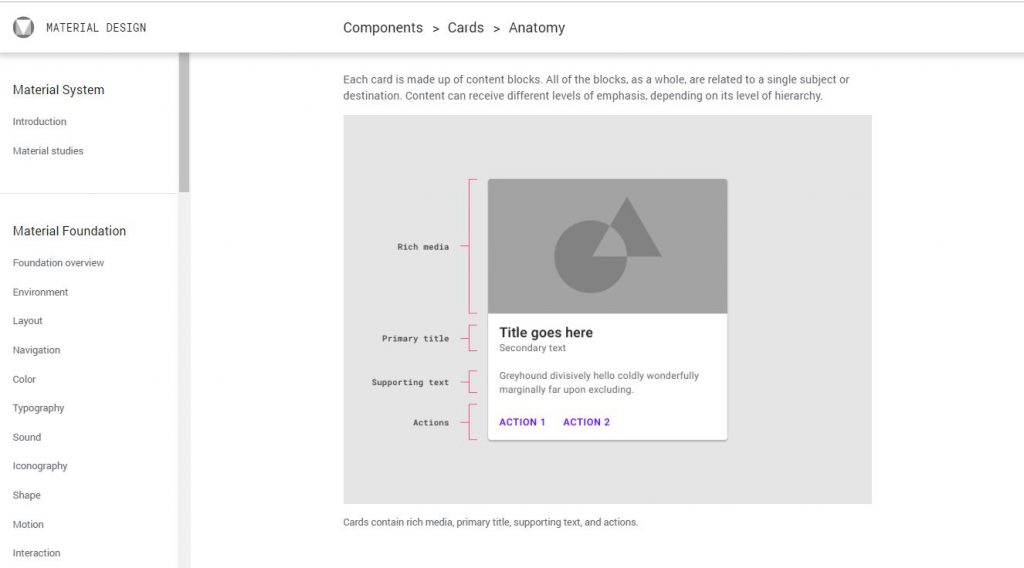Click the rich media shapes image in card
The width and height of the screenshot is (1024, 568).
pos(607,246)
